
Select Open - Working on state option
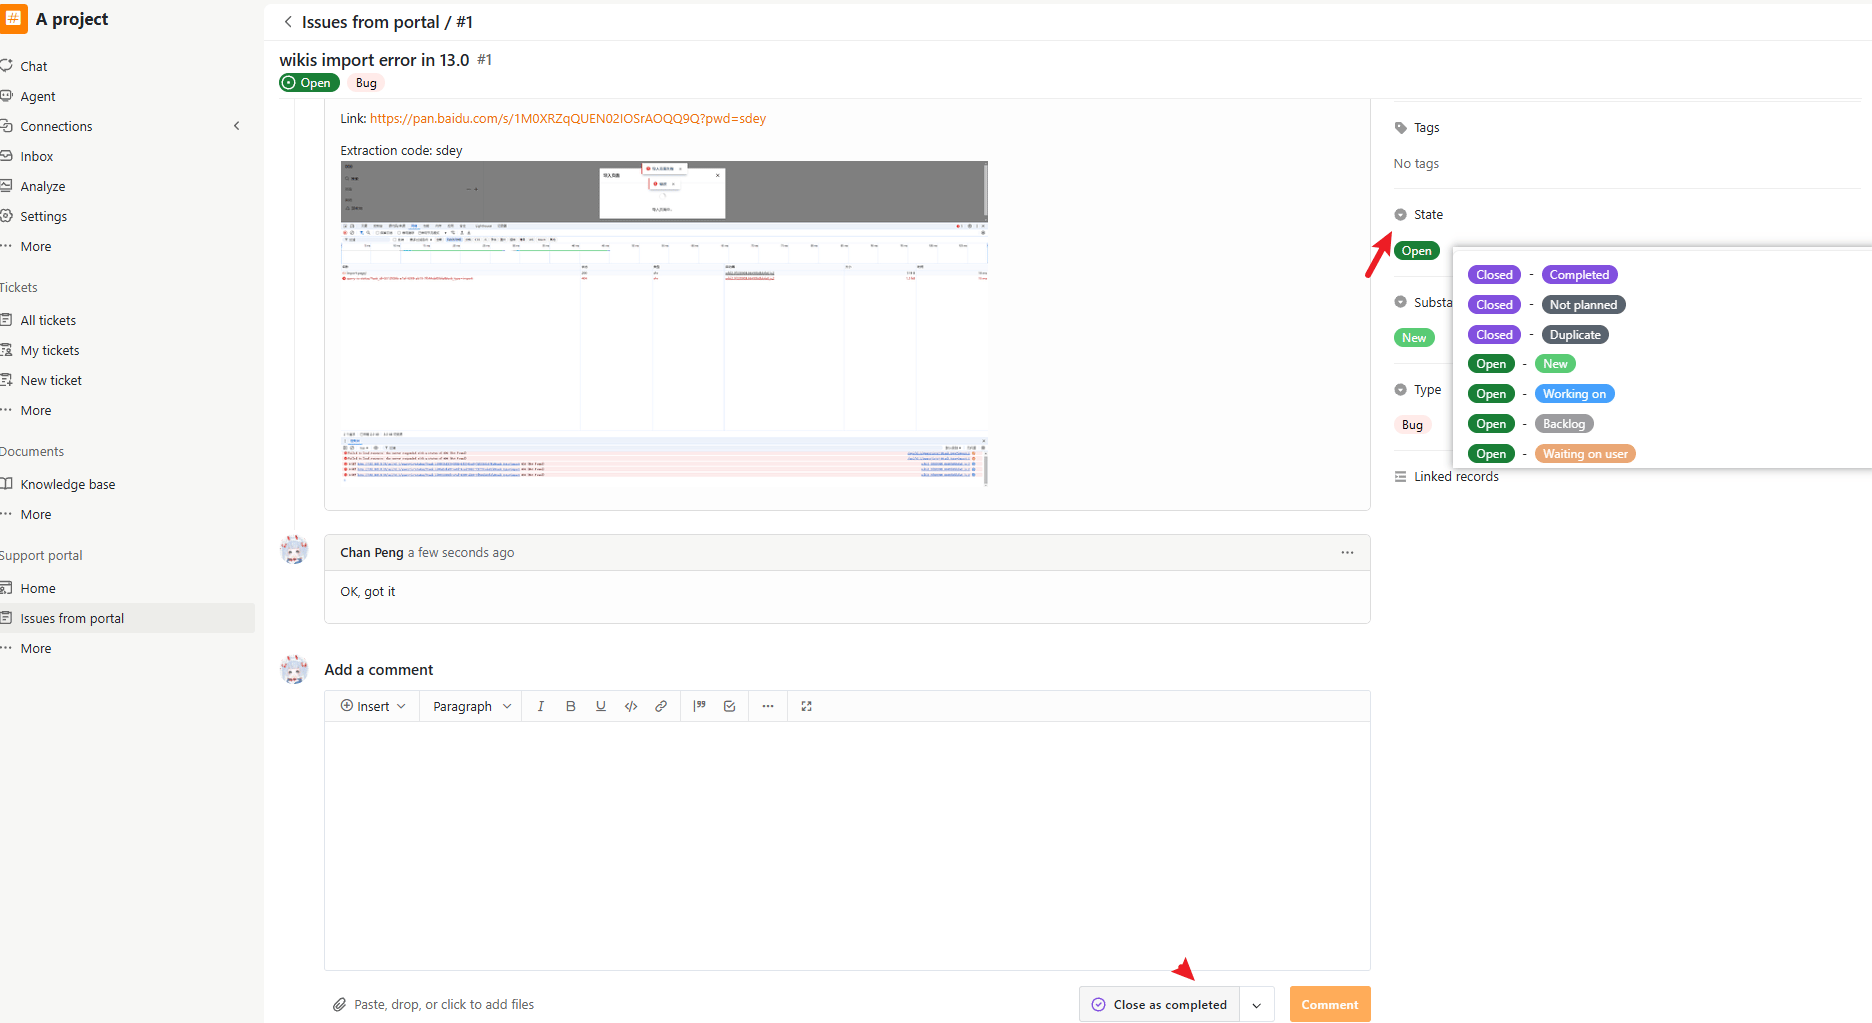(1541, 394)
